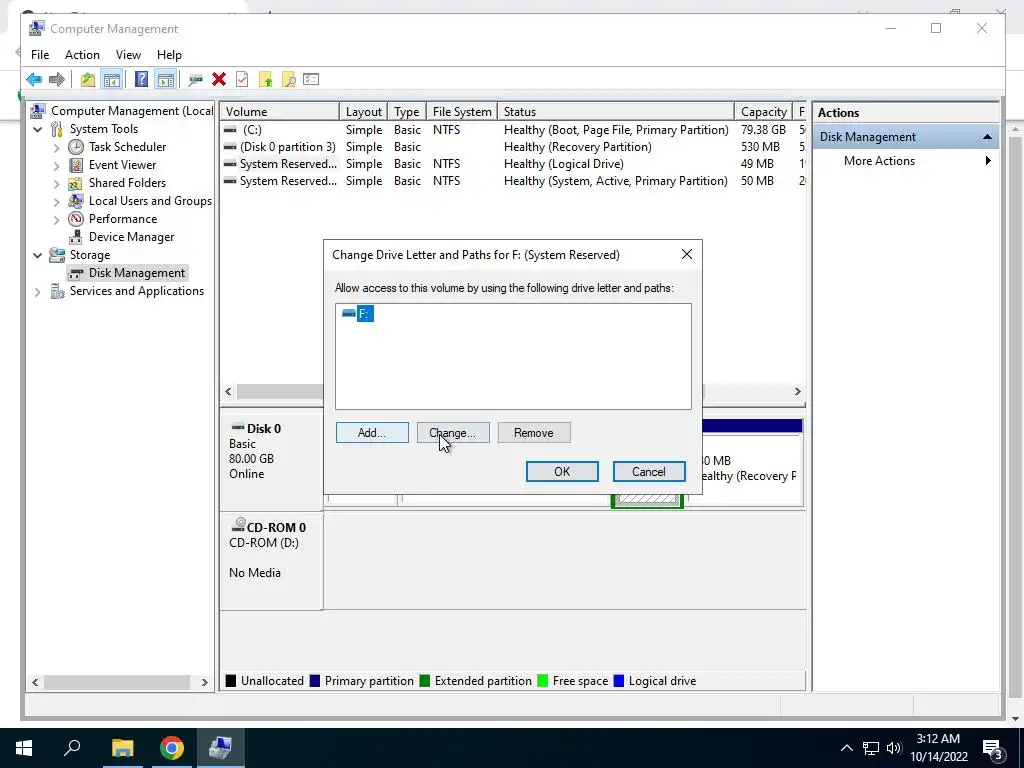Click the Layout column header
Viewport: 1024px width, 768px height.
364,112
